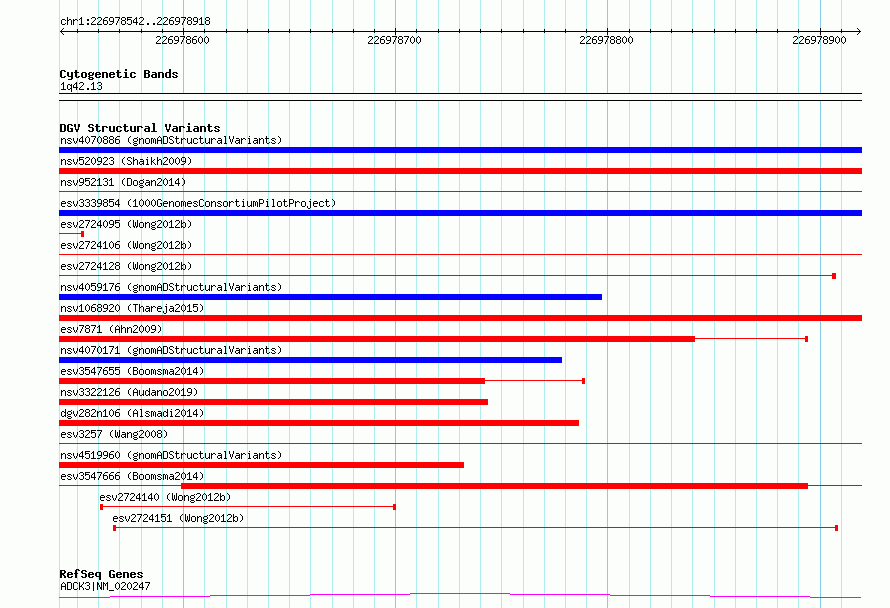Click the 1q42.13 cytogenetic band label
Viewport: 890px width, 608px height.
coord(81,86)
